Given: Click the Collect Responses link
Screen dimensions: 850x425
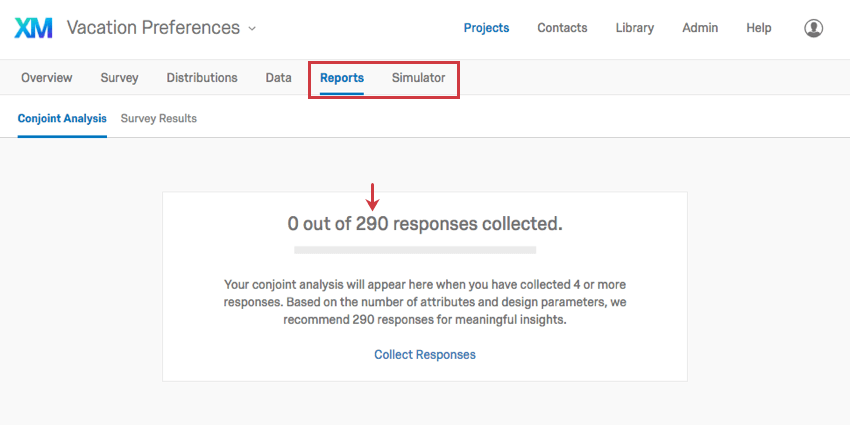Looking at the screenshot, I should click(425, 354).
